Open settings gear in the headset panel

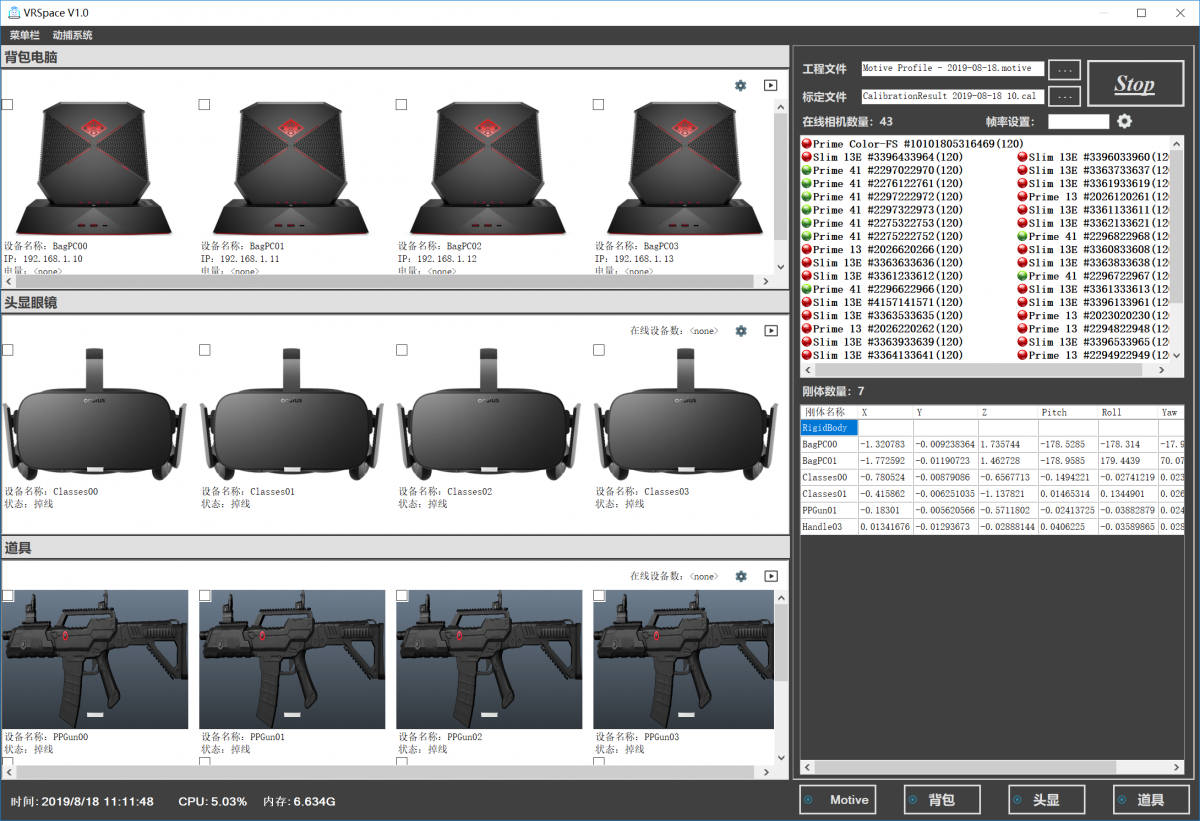[741, 331]
